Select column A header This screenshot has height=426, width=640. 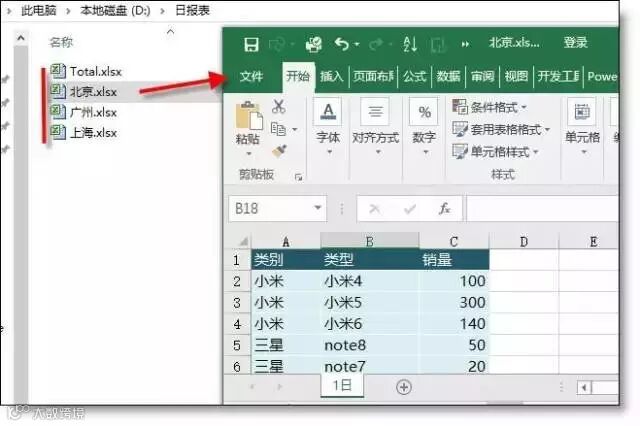pos(286,241)
